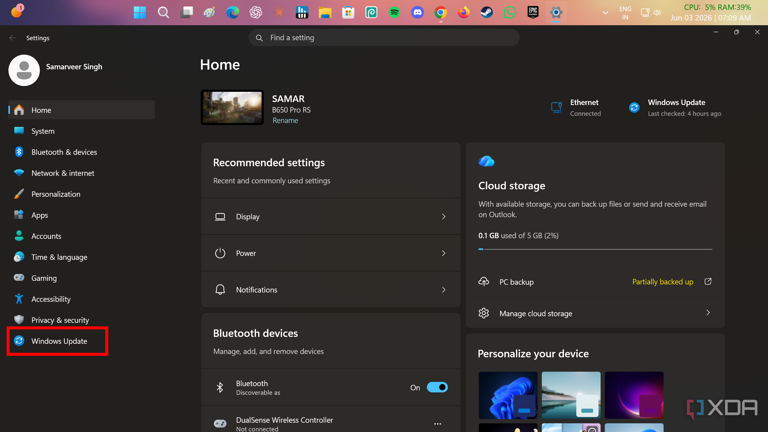The height and width of the screenshot is (432, 768).
Task: Open DualSense Wireless Controller more options
Action: [x=437, y=424]
